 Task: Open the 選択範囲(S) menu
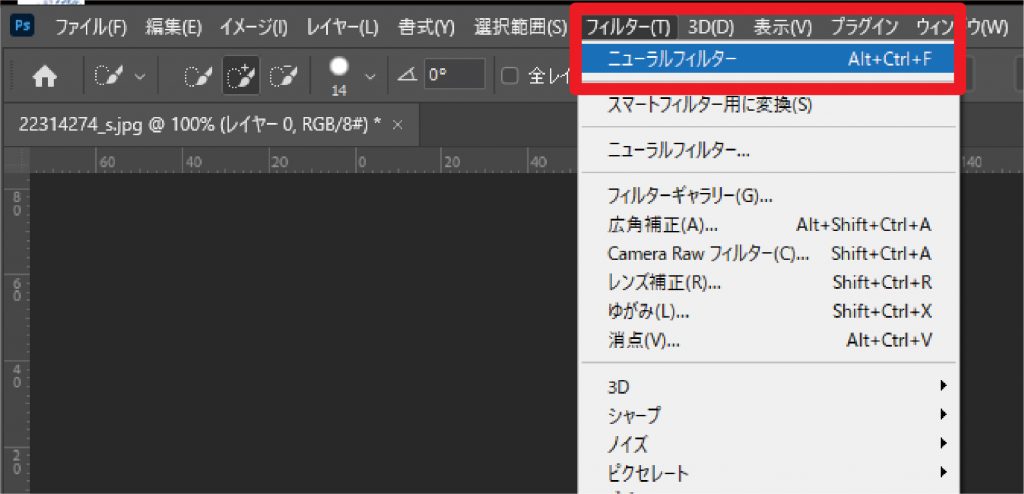(x=520, y=27)
